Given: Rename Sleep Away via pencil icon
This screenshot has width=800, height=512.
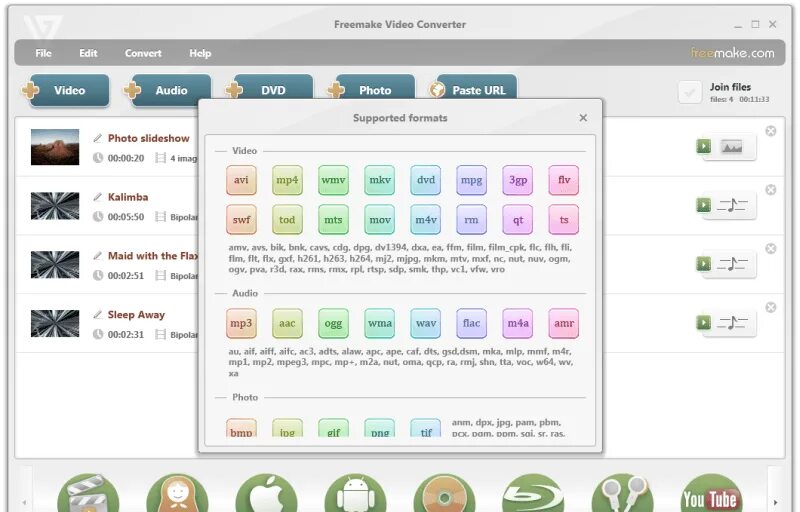Looking at the screenshot, I should coord(97,315).
